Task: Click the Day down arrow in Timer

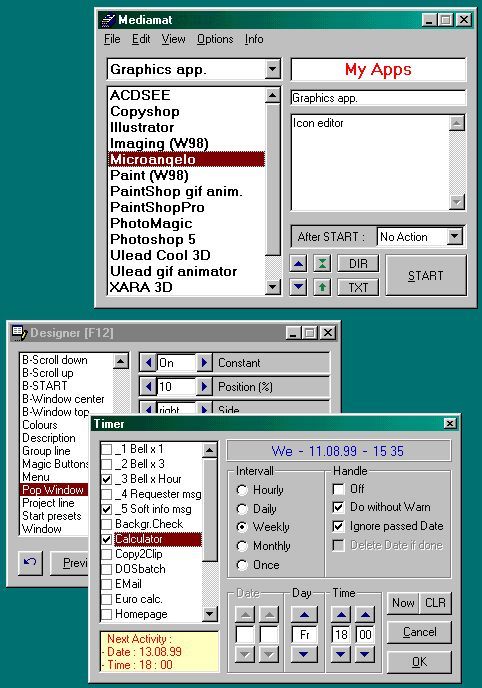Action: (x=304, y=654)
